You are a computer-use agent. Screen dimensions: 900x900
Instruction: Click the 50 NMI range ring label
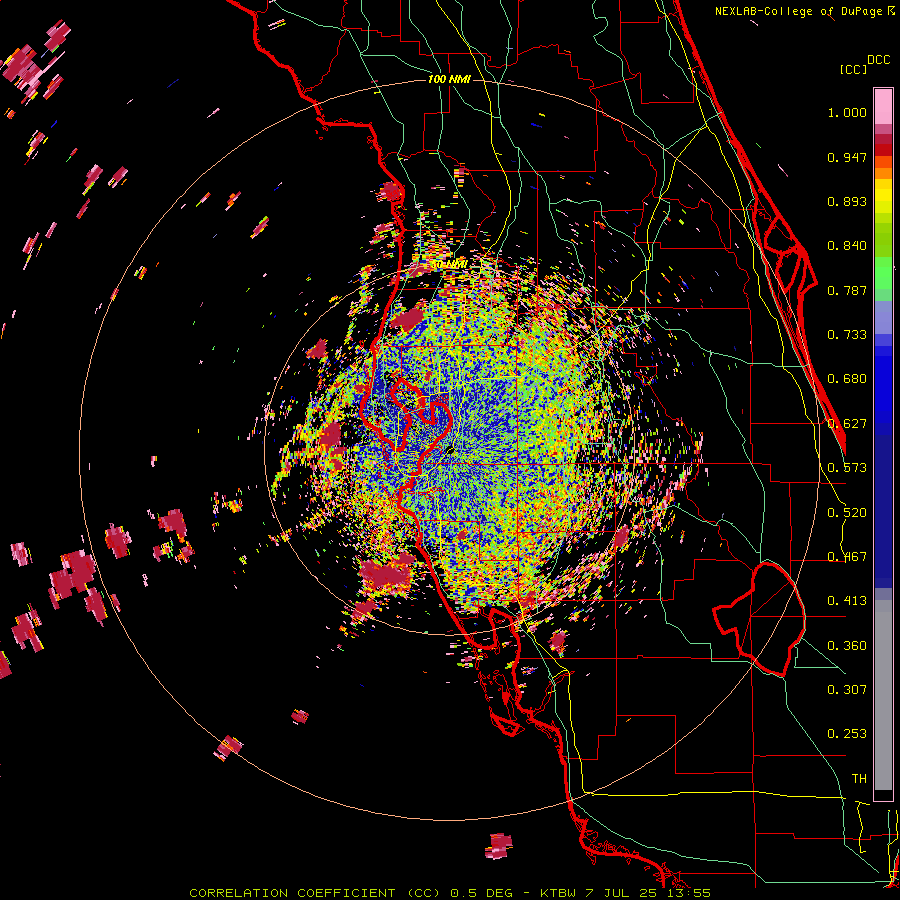448,265
